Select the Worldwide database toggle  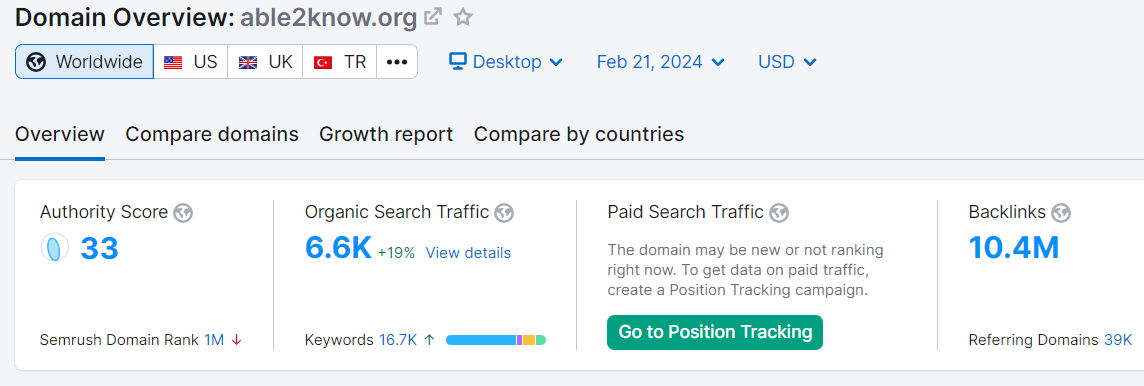click(85, 62)
